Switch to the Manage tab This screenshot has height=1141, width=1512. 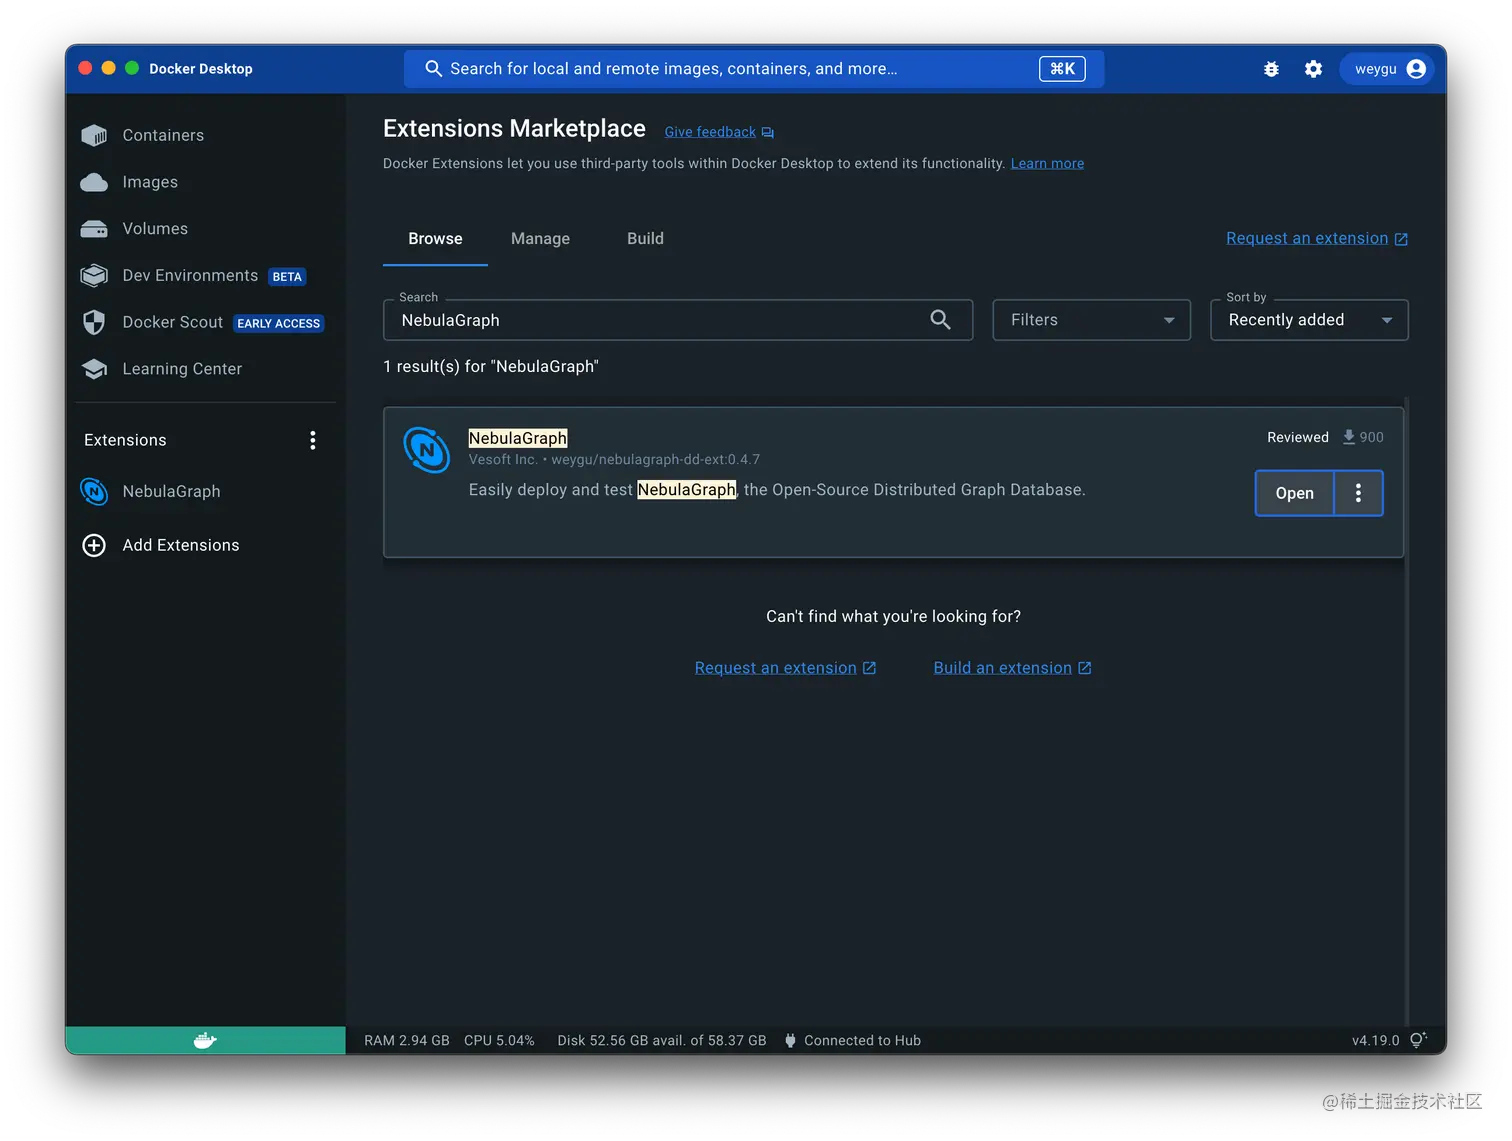tap(540, 239)
